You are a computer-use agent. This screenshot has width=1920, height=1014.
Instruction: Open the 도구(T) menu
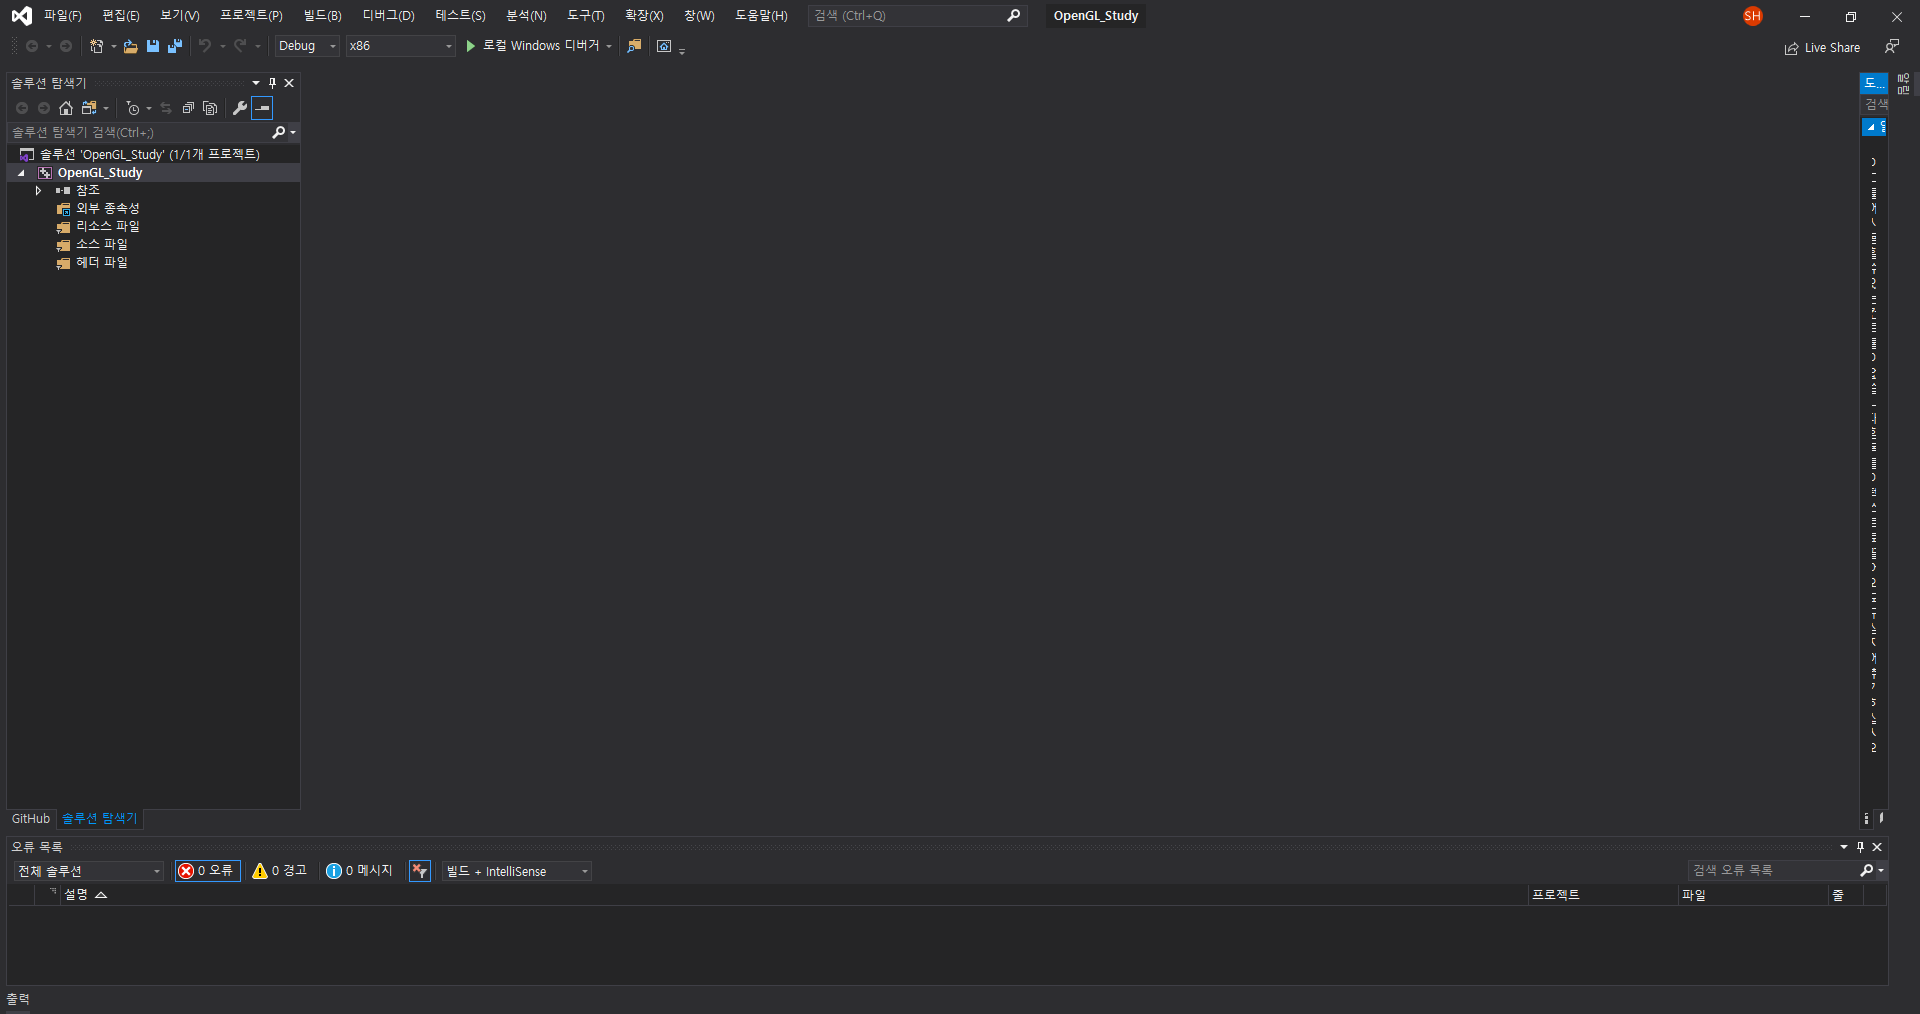pyautogui.click(x=585, y=16)
